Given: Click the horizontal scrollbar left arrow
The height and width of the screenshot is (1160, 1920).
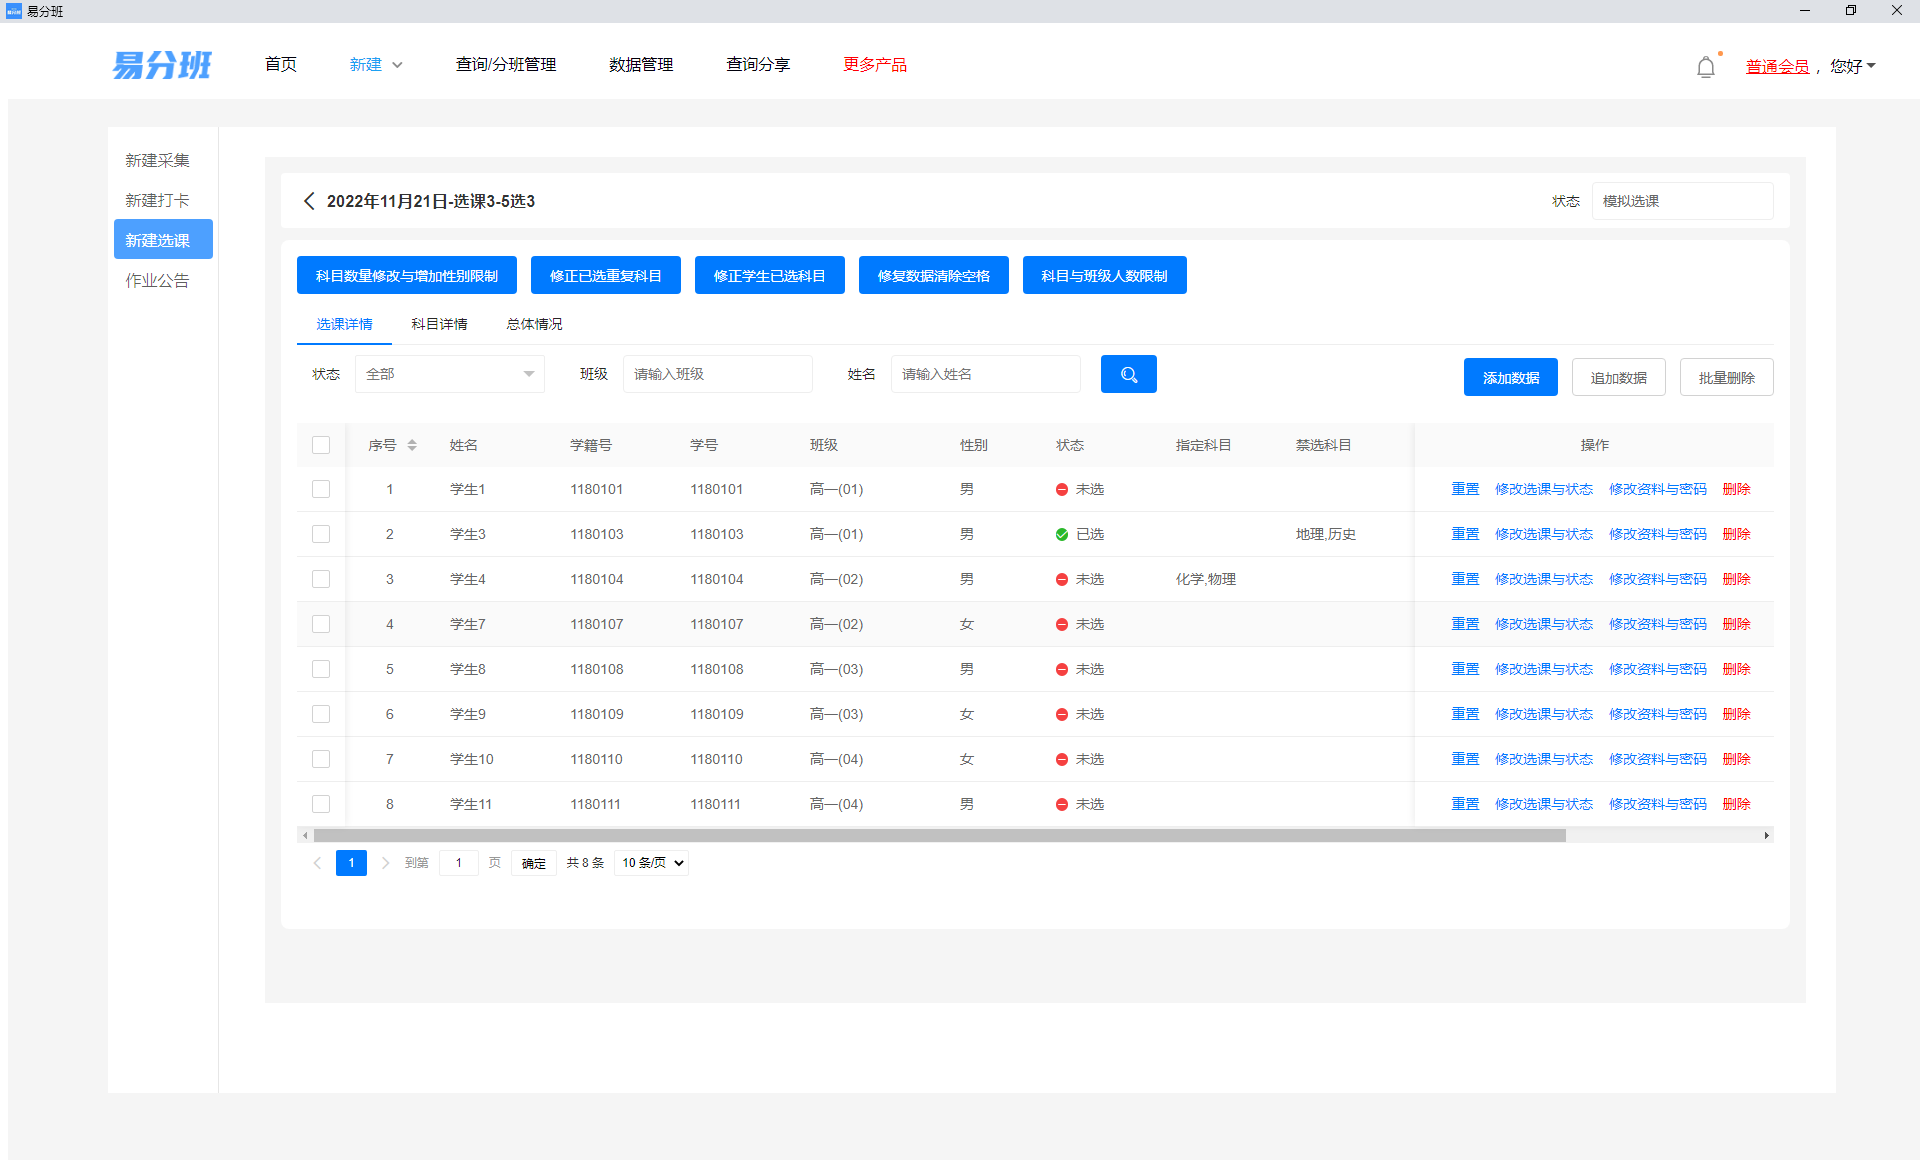Looking at the screenshot, I should point(305,835).
